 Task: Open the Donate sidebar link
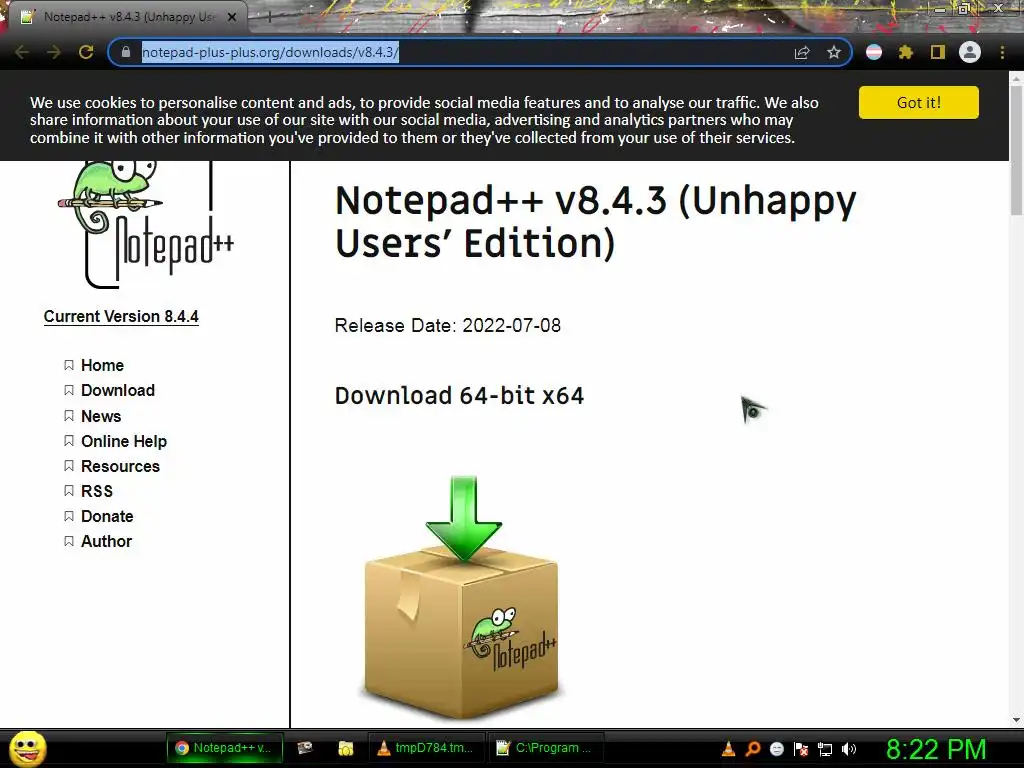[x=107, y=517]
